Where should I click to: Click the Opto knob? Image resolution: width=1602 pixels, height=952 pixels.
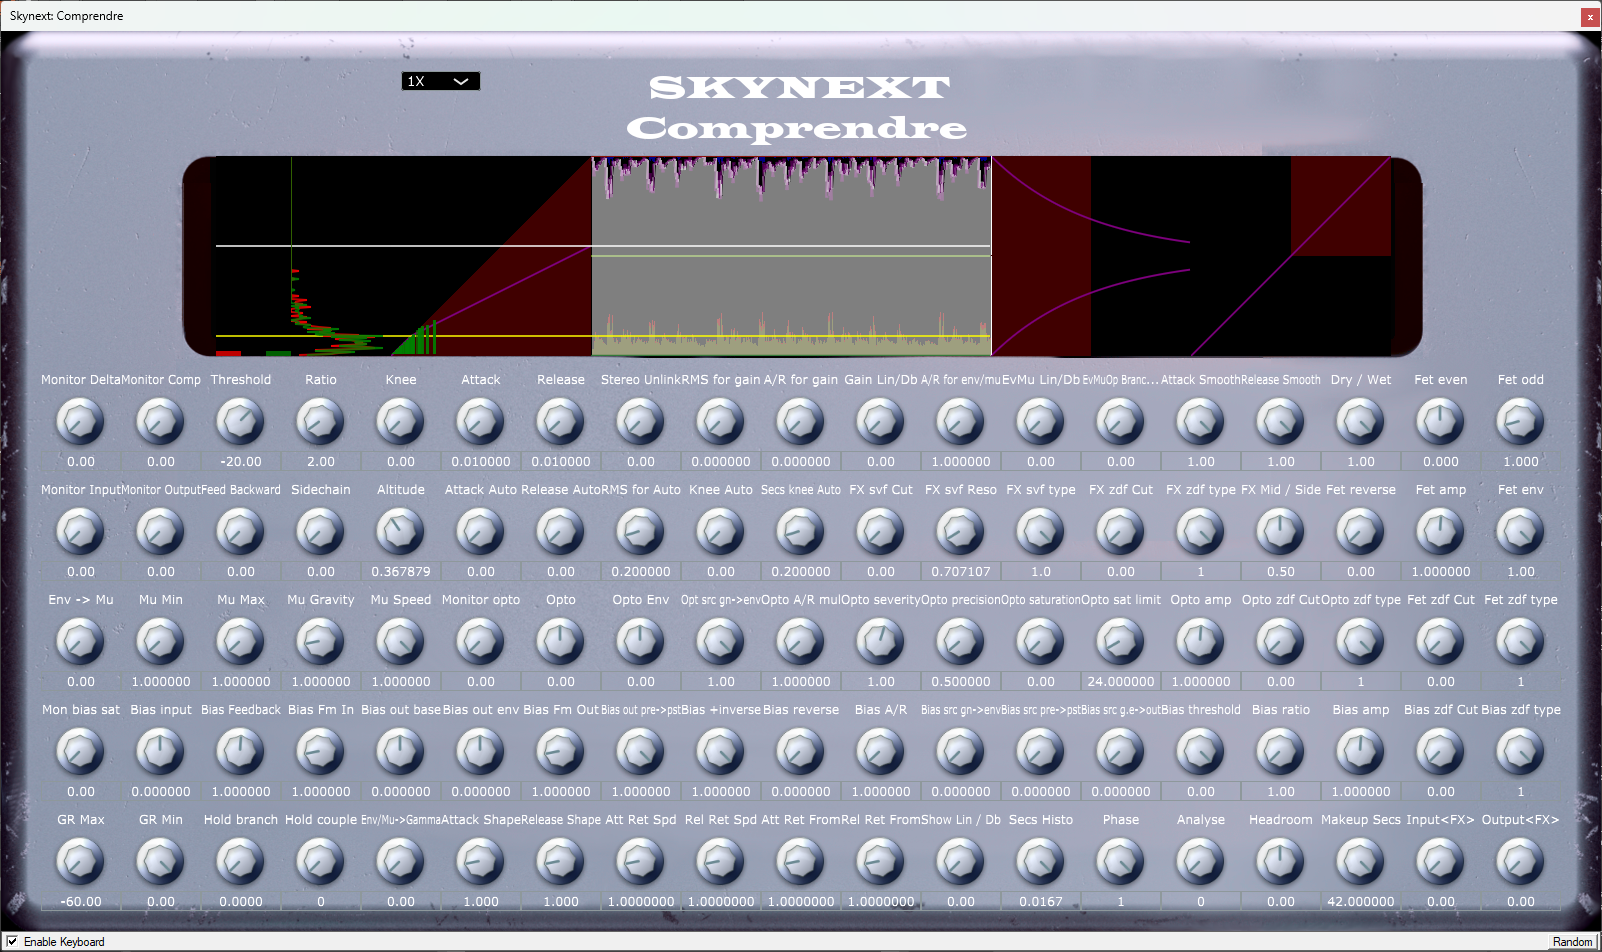pyautogui.click(x=560, y=641)
